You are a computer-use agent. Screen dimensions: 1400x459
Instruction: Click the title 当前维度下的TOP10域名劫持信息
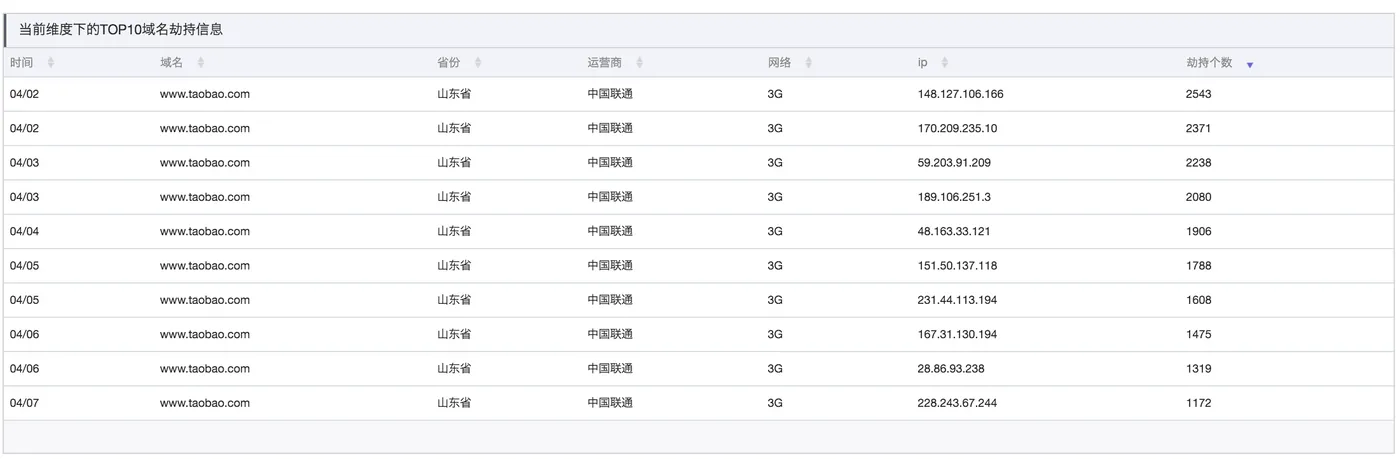pos(121,30)
